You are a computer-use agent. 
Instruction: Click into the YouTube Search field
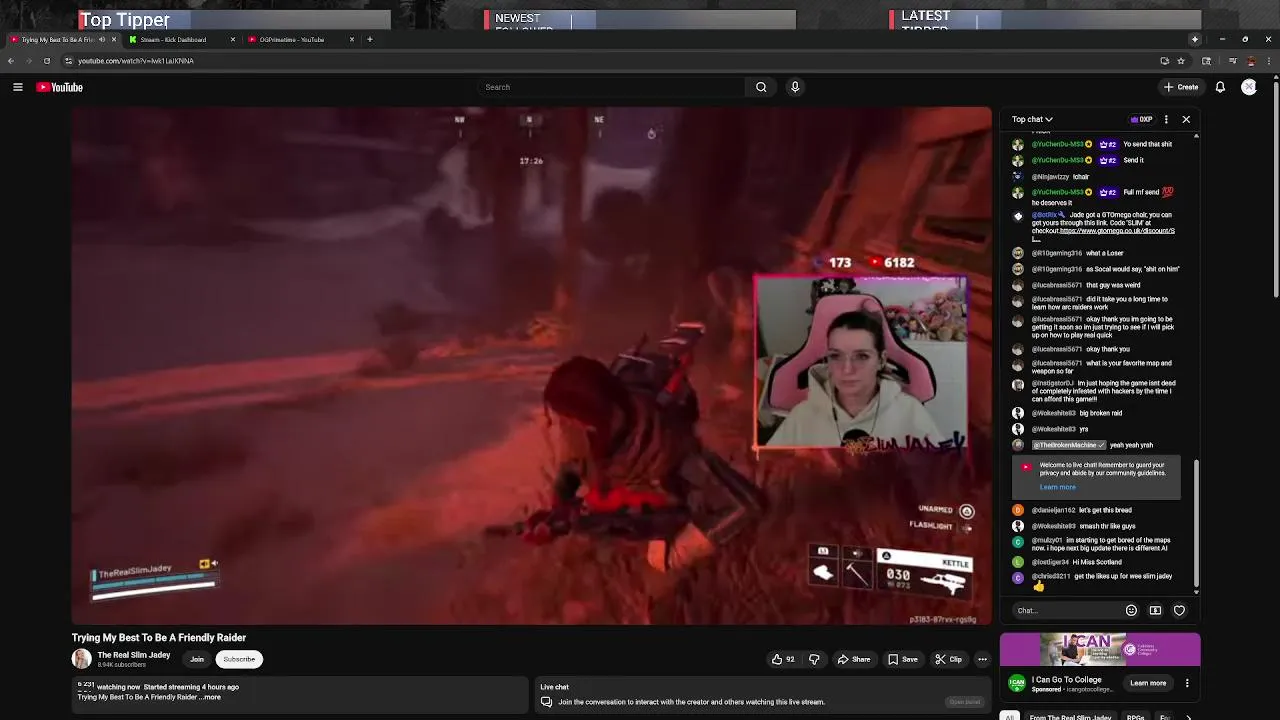coord(612,87)
